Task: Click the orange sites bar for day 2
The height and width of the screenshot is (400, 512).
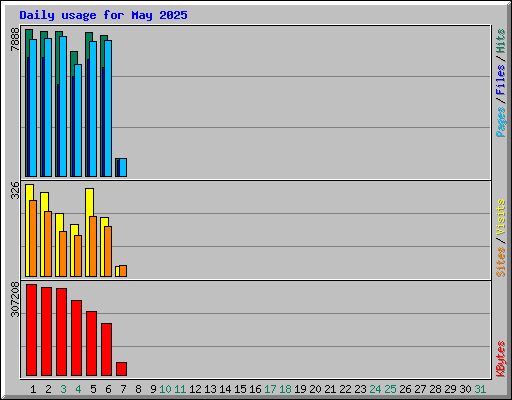Action: (x=48, y=244)
